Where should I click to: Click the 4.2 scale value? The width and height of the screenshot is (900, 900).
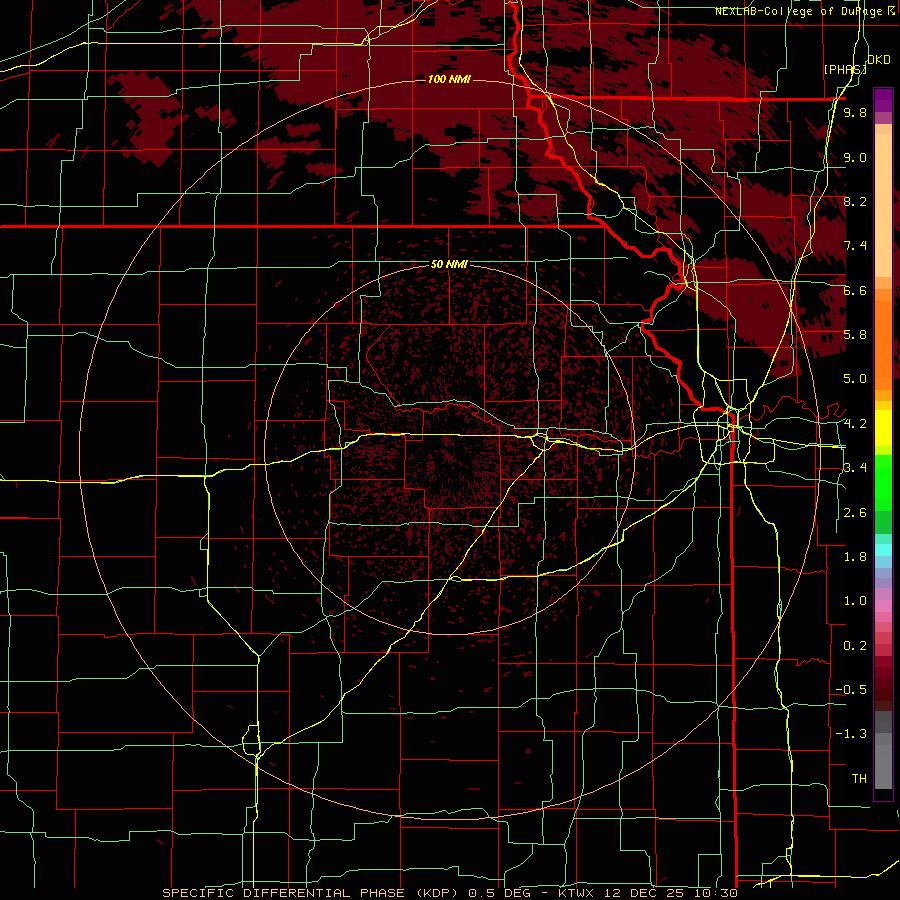coord(855,424)
